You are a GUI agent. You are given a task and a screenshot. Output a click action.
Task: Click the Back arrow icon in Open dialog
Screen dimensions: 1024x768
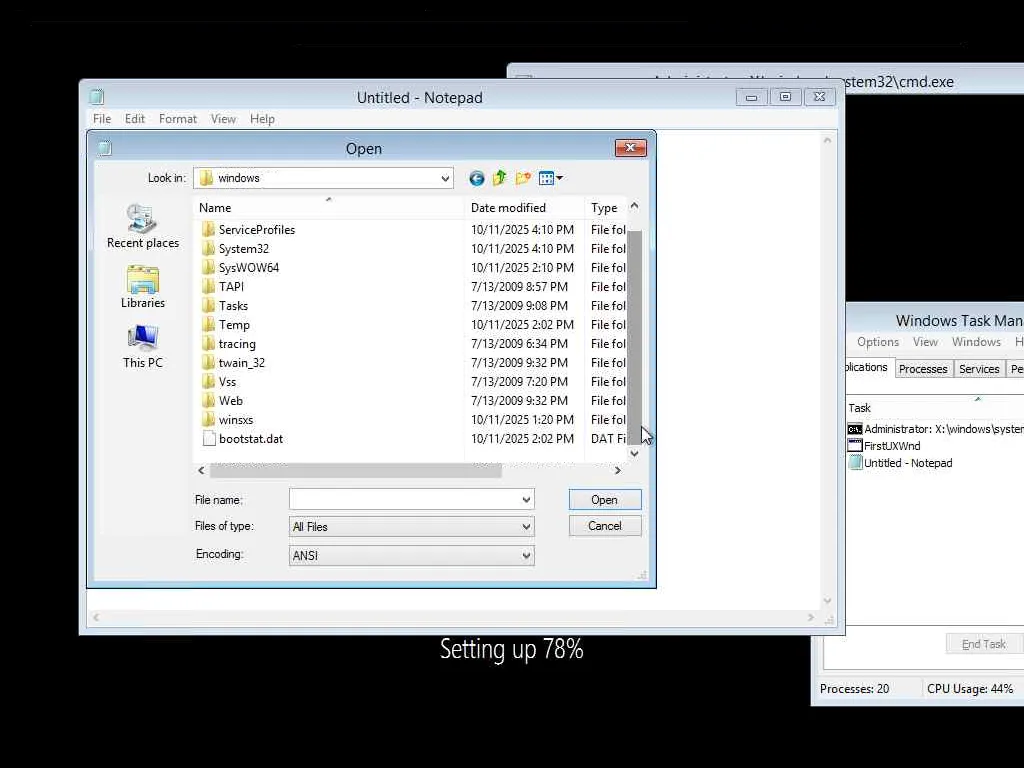[x=477, y=178]
